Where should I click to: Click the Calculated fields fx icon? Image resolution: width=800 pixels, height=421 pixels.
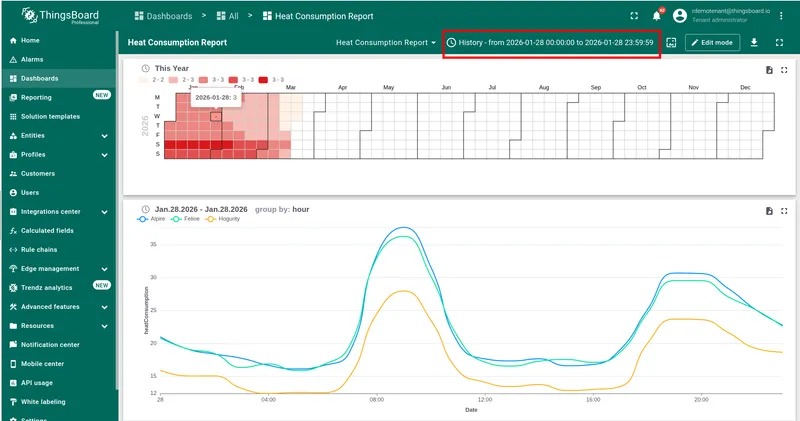[x=13, y=231]
